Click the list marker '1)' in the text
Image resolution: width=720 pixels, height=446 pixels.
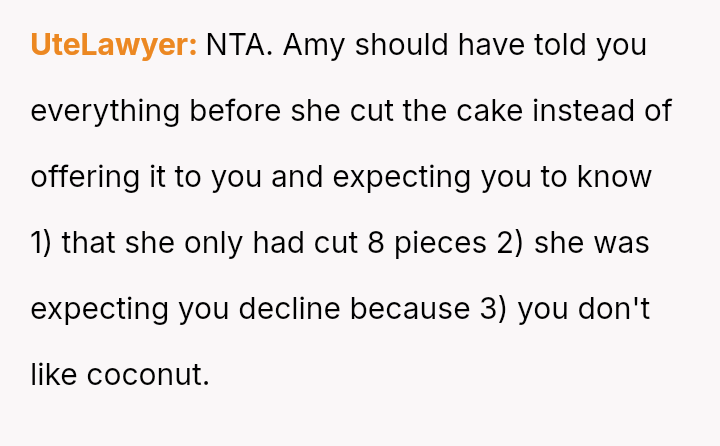point(42,243)
